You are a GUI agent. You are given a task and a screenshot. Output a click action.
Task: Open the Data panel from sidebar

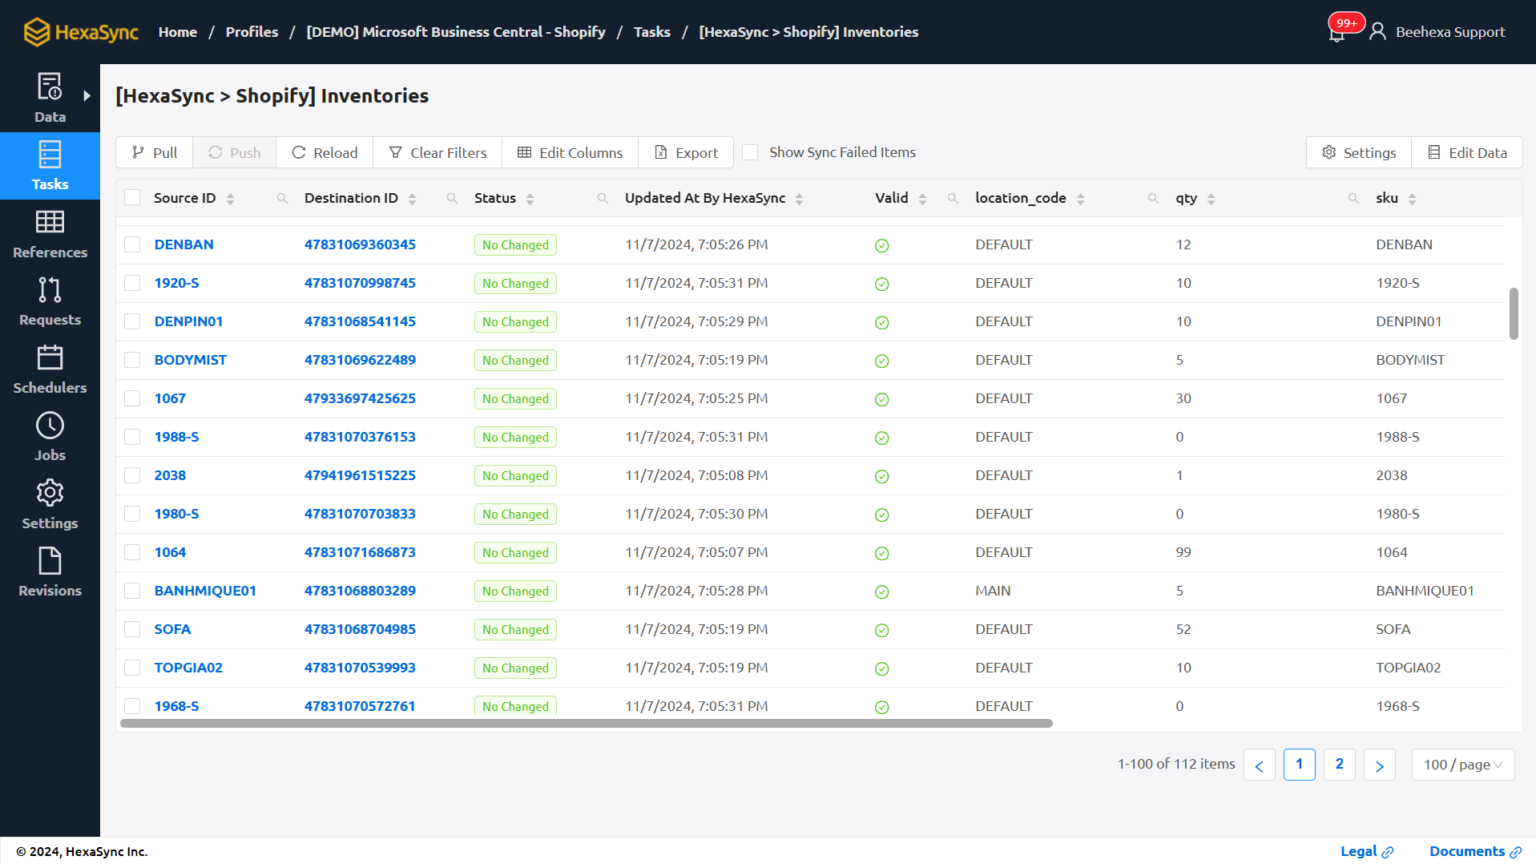tap(49, 97)
